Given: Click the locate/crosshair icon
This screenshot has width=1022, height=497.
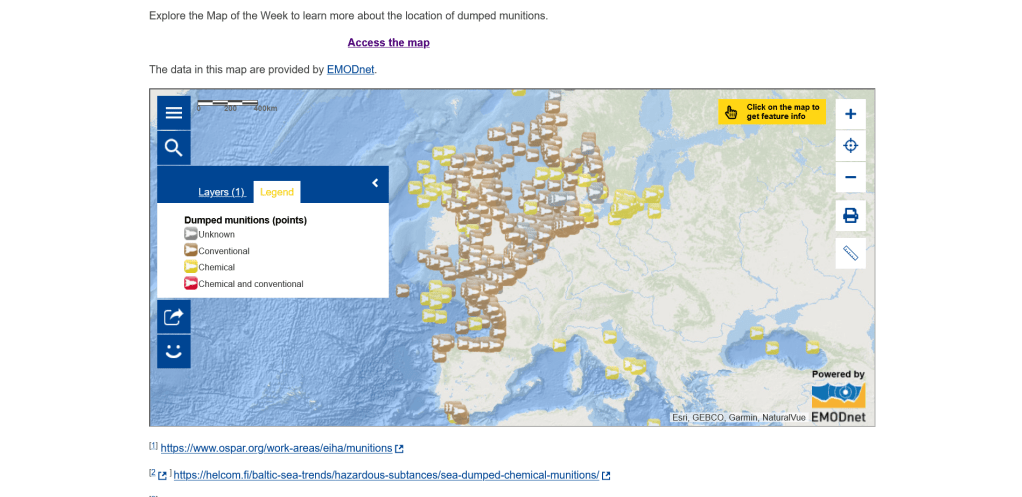Looking at the screenshot, I should pyautogui.click(x=850, y=146).
